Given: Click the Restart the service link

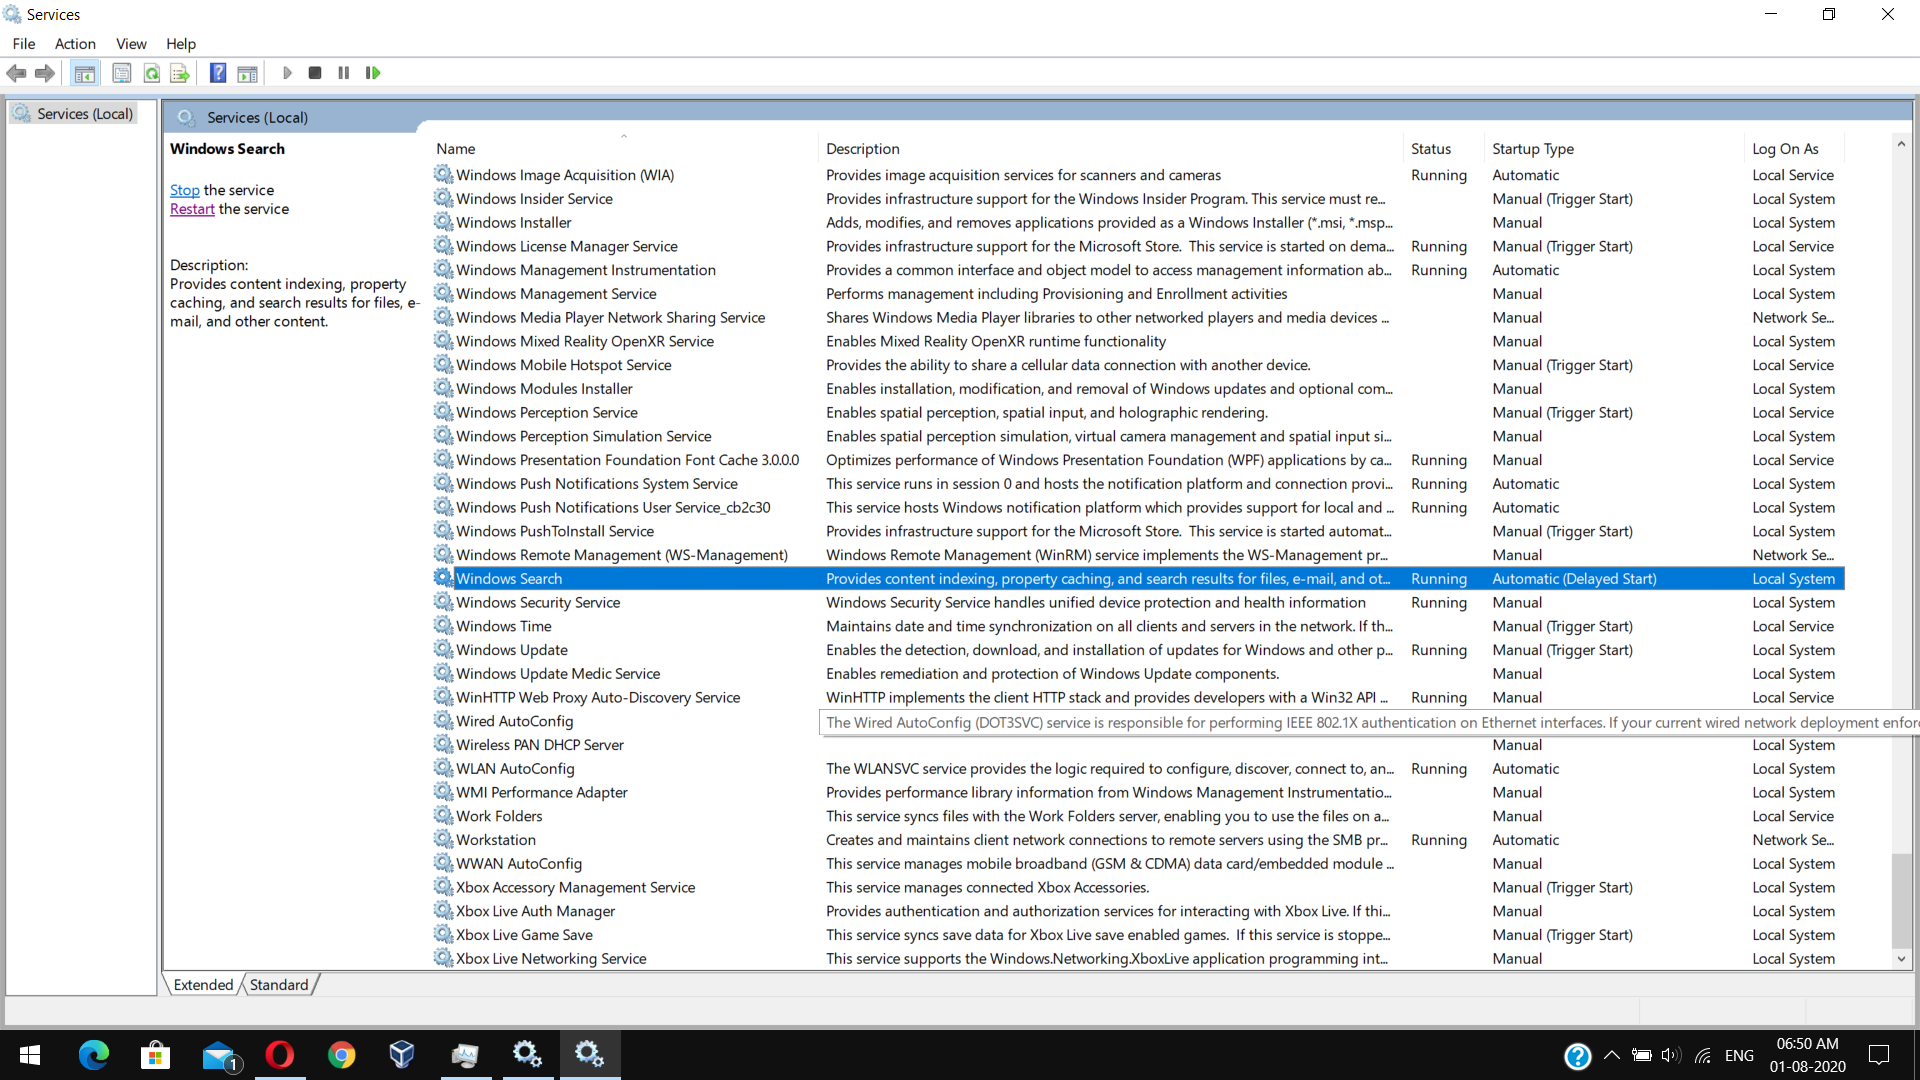Looking at the screenshot, I should (192, 209).
